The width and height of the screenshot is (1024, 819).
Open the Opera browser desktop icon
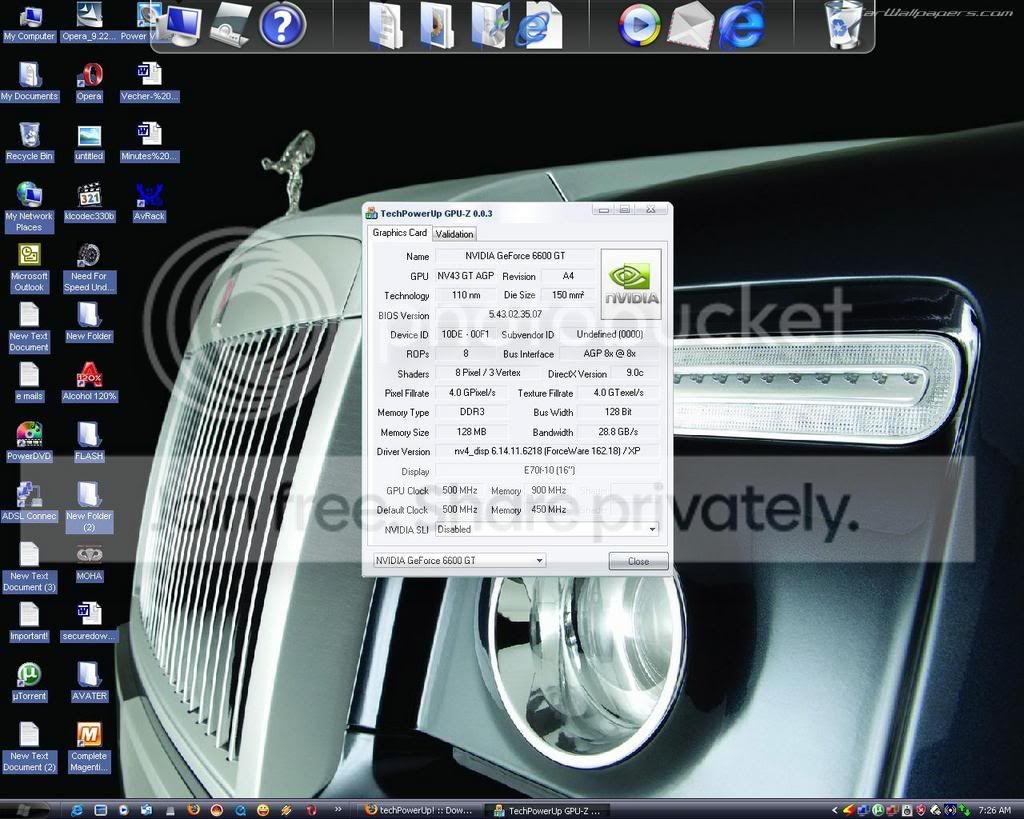pyautogui.click(x=89, y=82)
